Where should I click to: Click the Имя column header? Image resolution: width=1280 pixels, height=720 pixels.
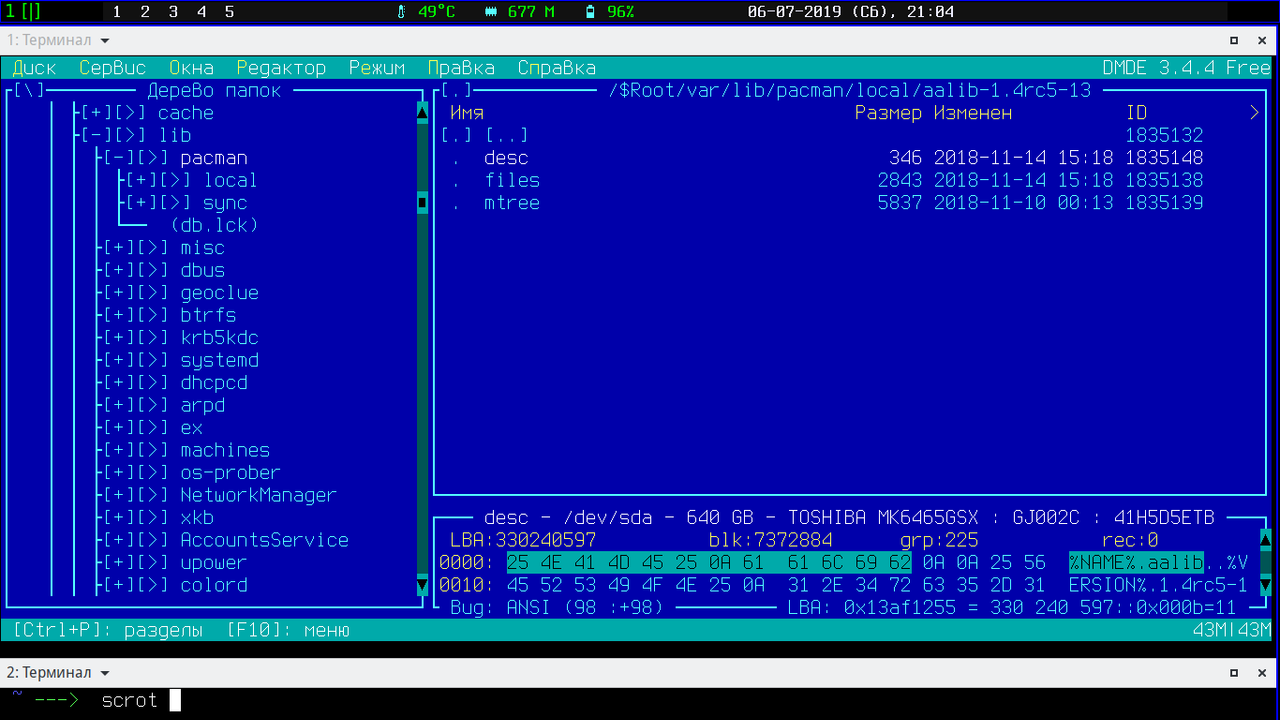467,113
